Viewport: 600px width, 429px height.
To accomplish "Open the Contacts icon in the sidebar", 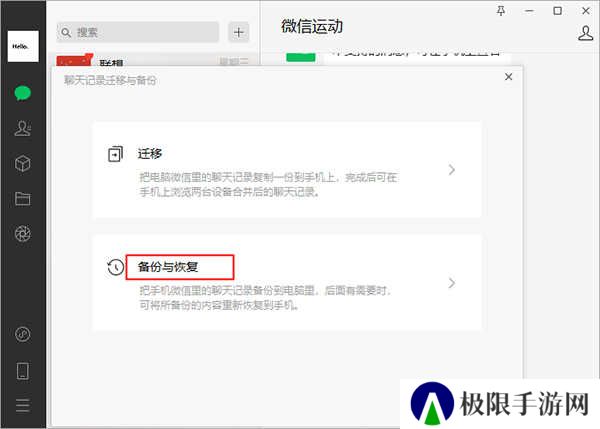I will 23,129.
